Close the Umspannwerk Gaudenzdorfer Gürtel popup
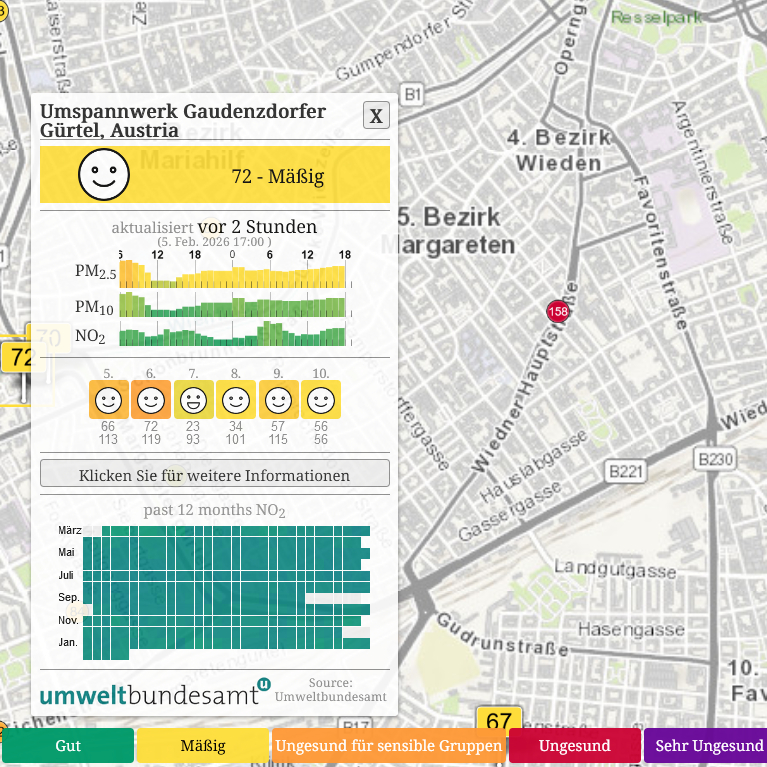 click(x=376, y=116)
